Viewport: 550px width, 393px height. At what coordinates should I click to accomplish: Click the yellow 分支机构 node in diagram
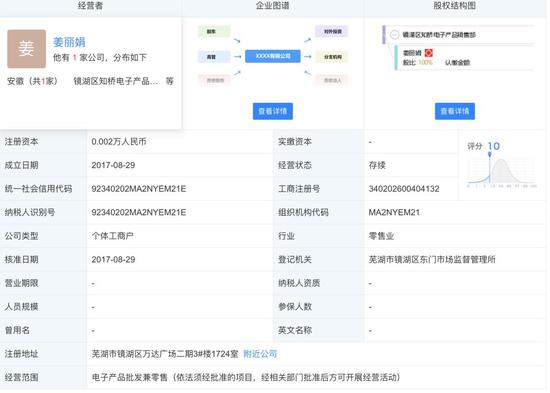point(331,56)
